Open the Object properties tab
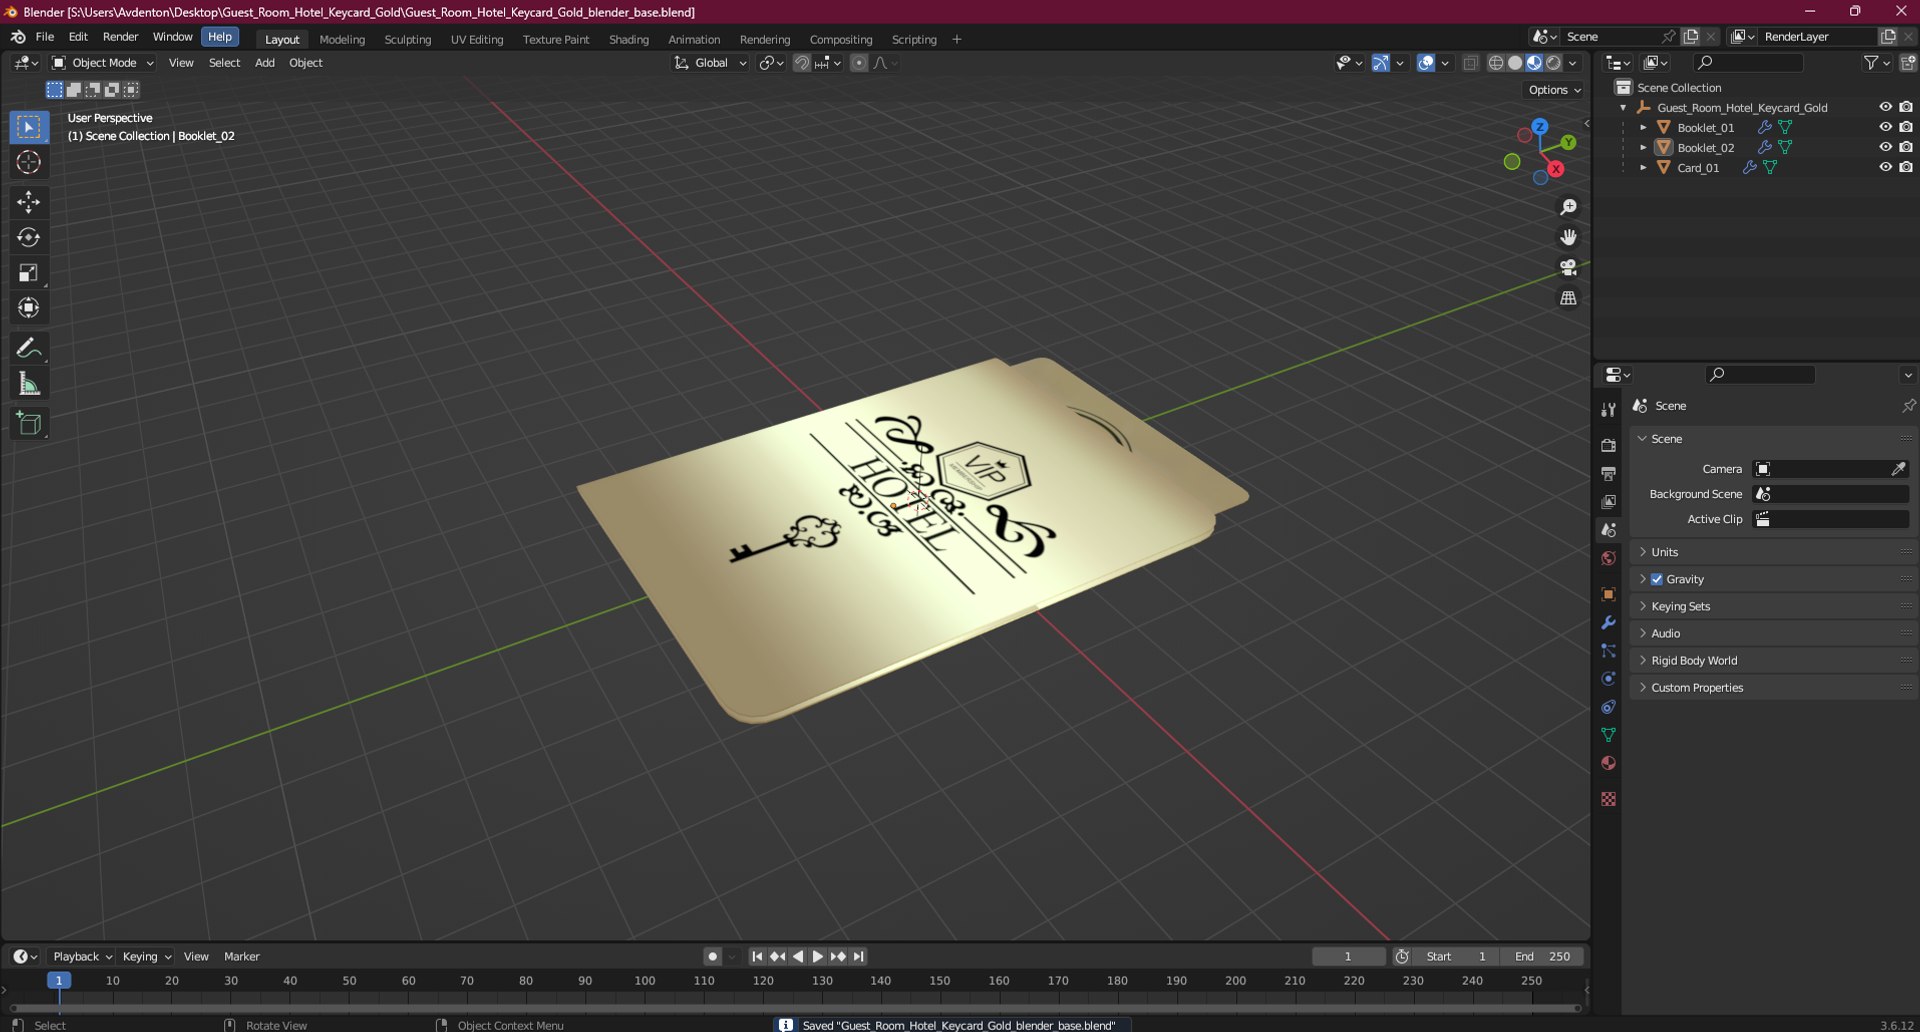The width and height of the screenshot is (1920, 1032). point(1608,594)
